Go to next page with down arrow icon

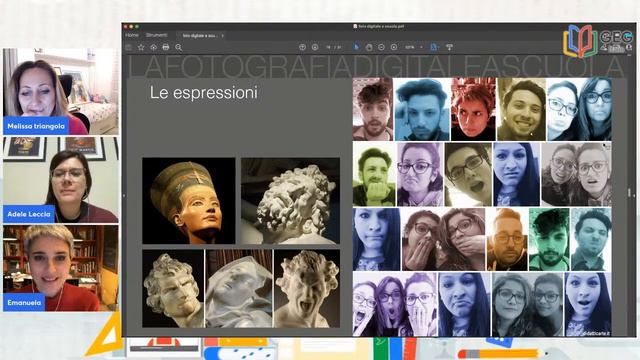315,47
